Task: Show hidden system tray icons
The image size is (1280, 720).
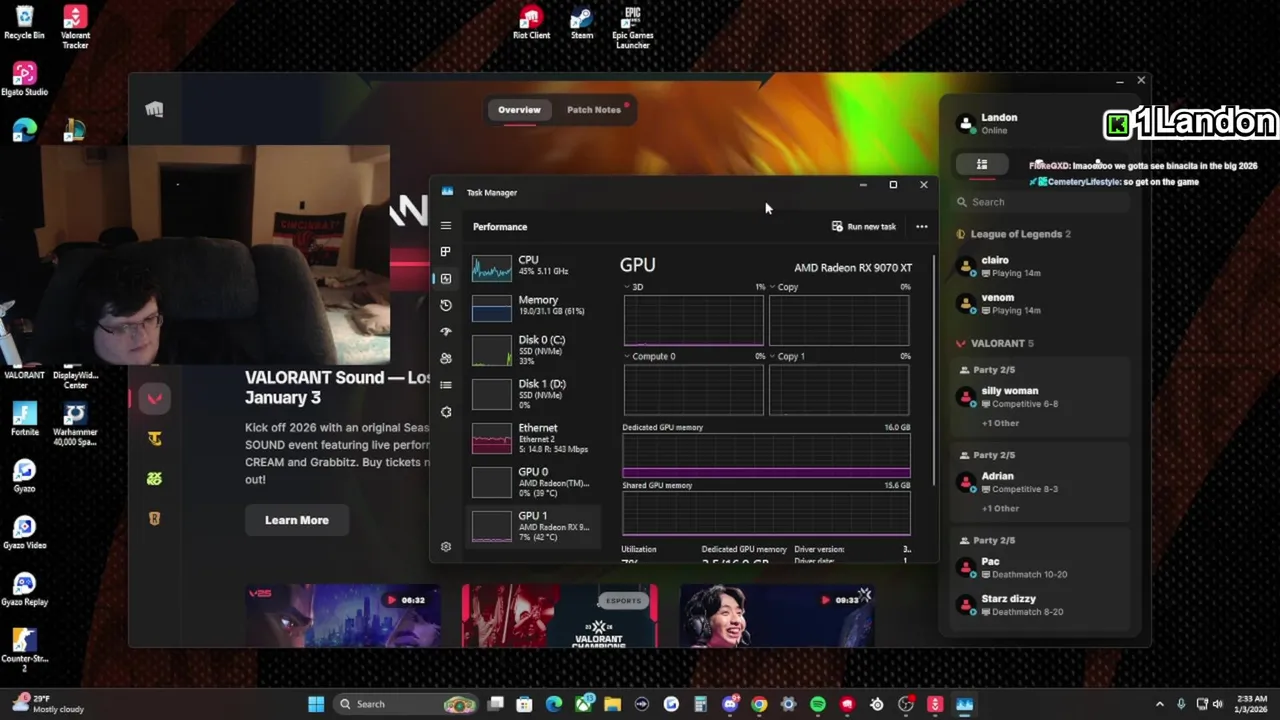Action: 1160,704
